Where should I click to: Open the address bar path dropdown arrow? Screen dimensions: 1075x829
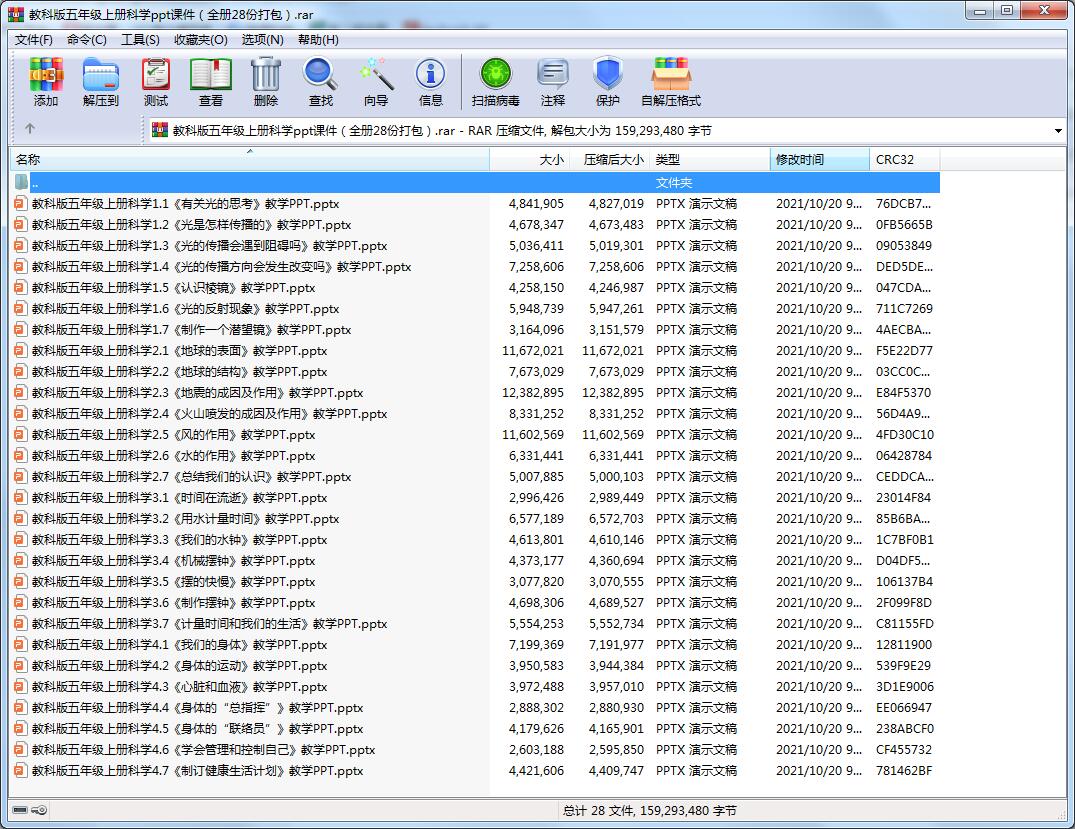1058,130
